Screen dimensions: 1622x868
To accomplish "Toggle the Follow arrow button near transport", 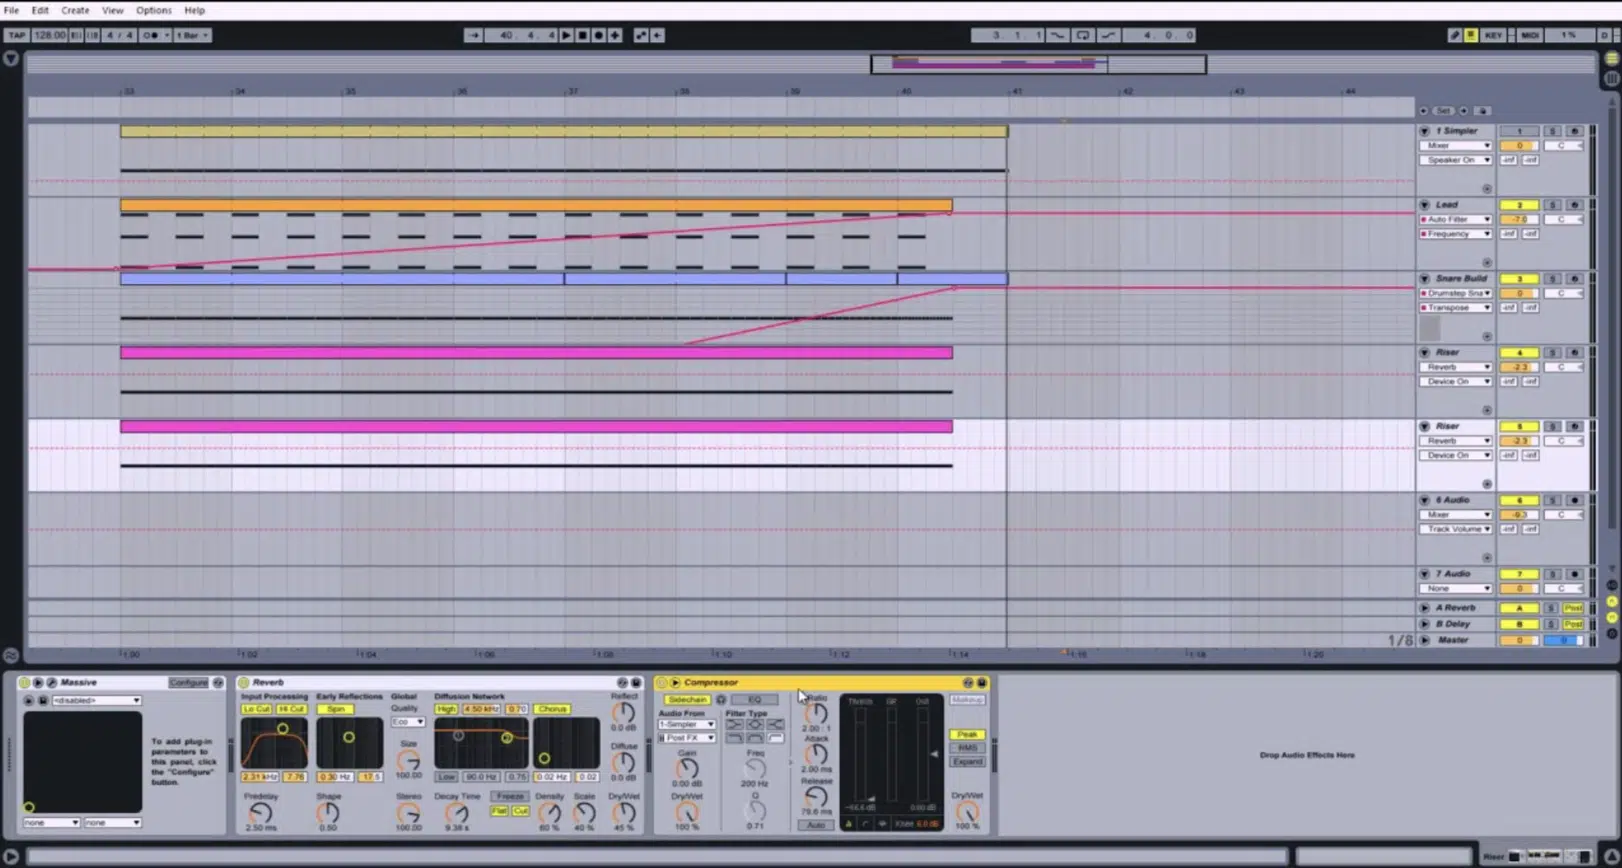I will click(x=473, y=35).
